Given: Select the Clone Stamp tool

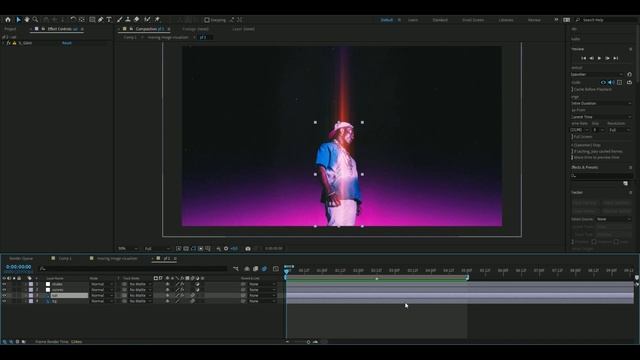Looking at the screenshot, I should pos(128,20).
